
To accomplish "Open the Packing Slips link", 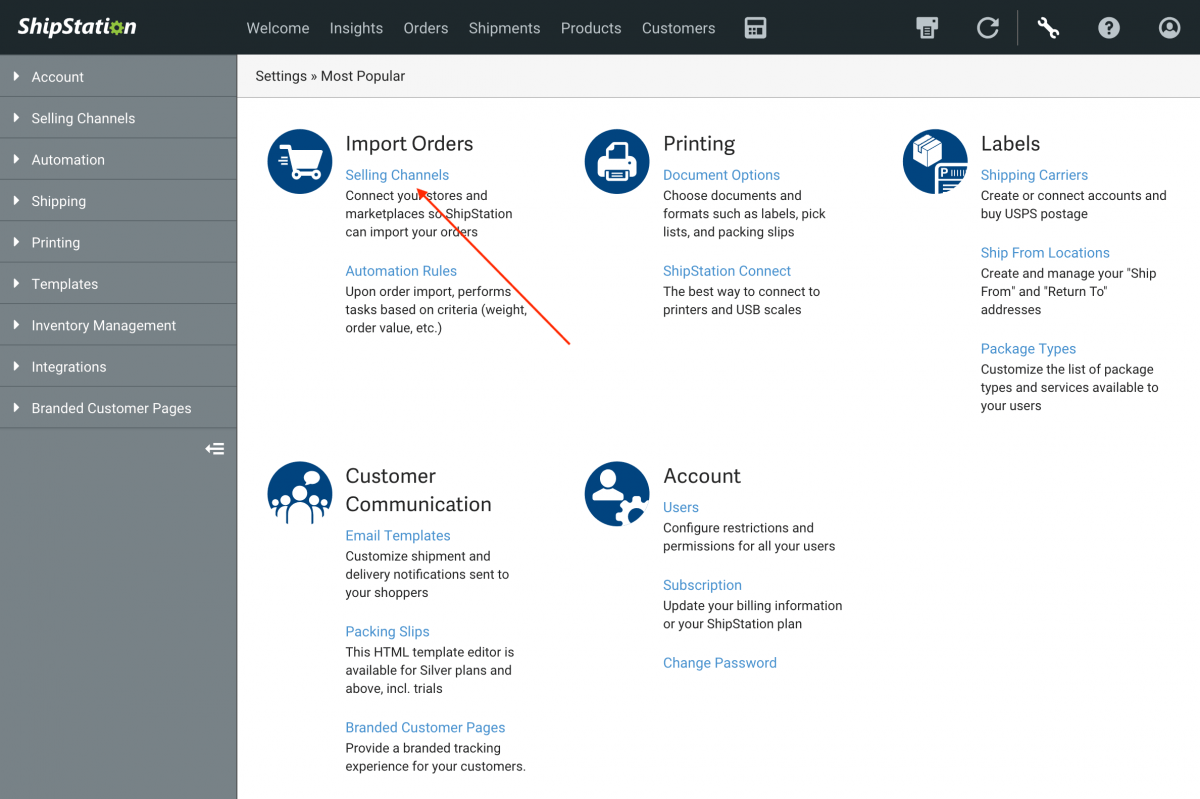I will point(387,632).
